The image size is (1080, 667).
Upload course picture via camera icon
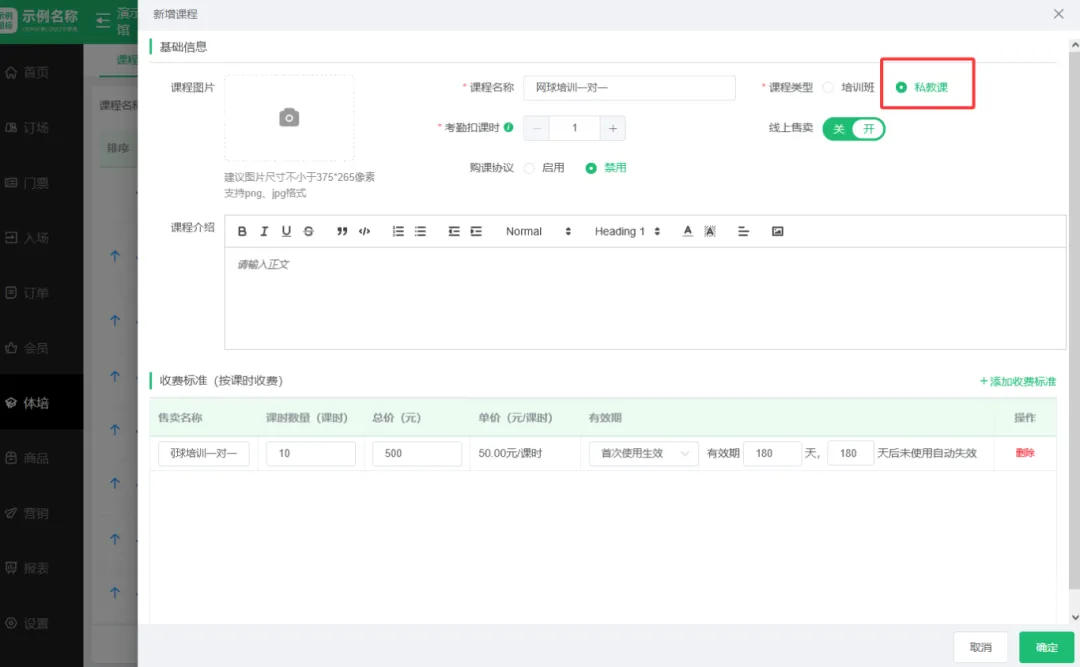[289, 118]
